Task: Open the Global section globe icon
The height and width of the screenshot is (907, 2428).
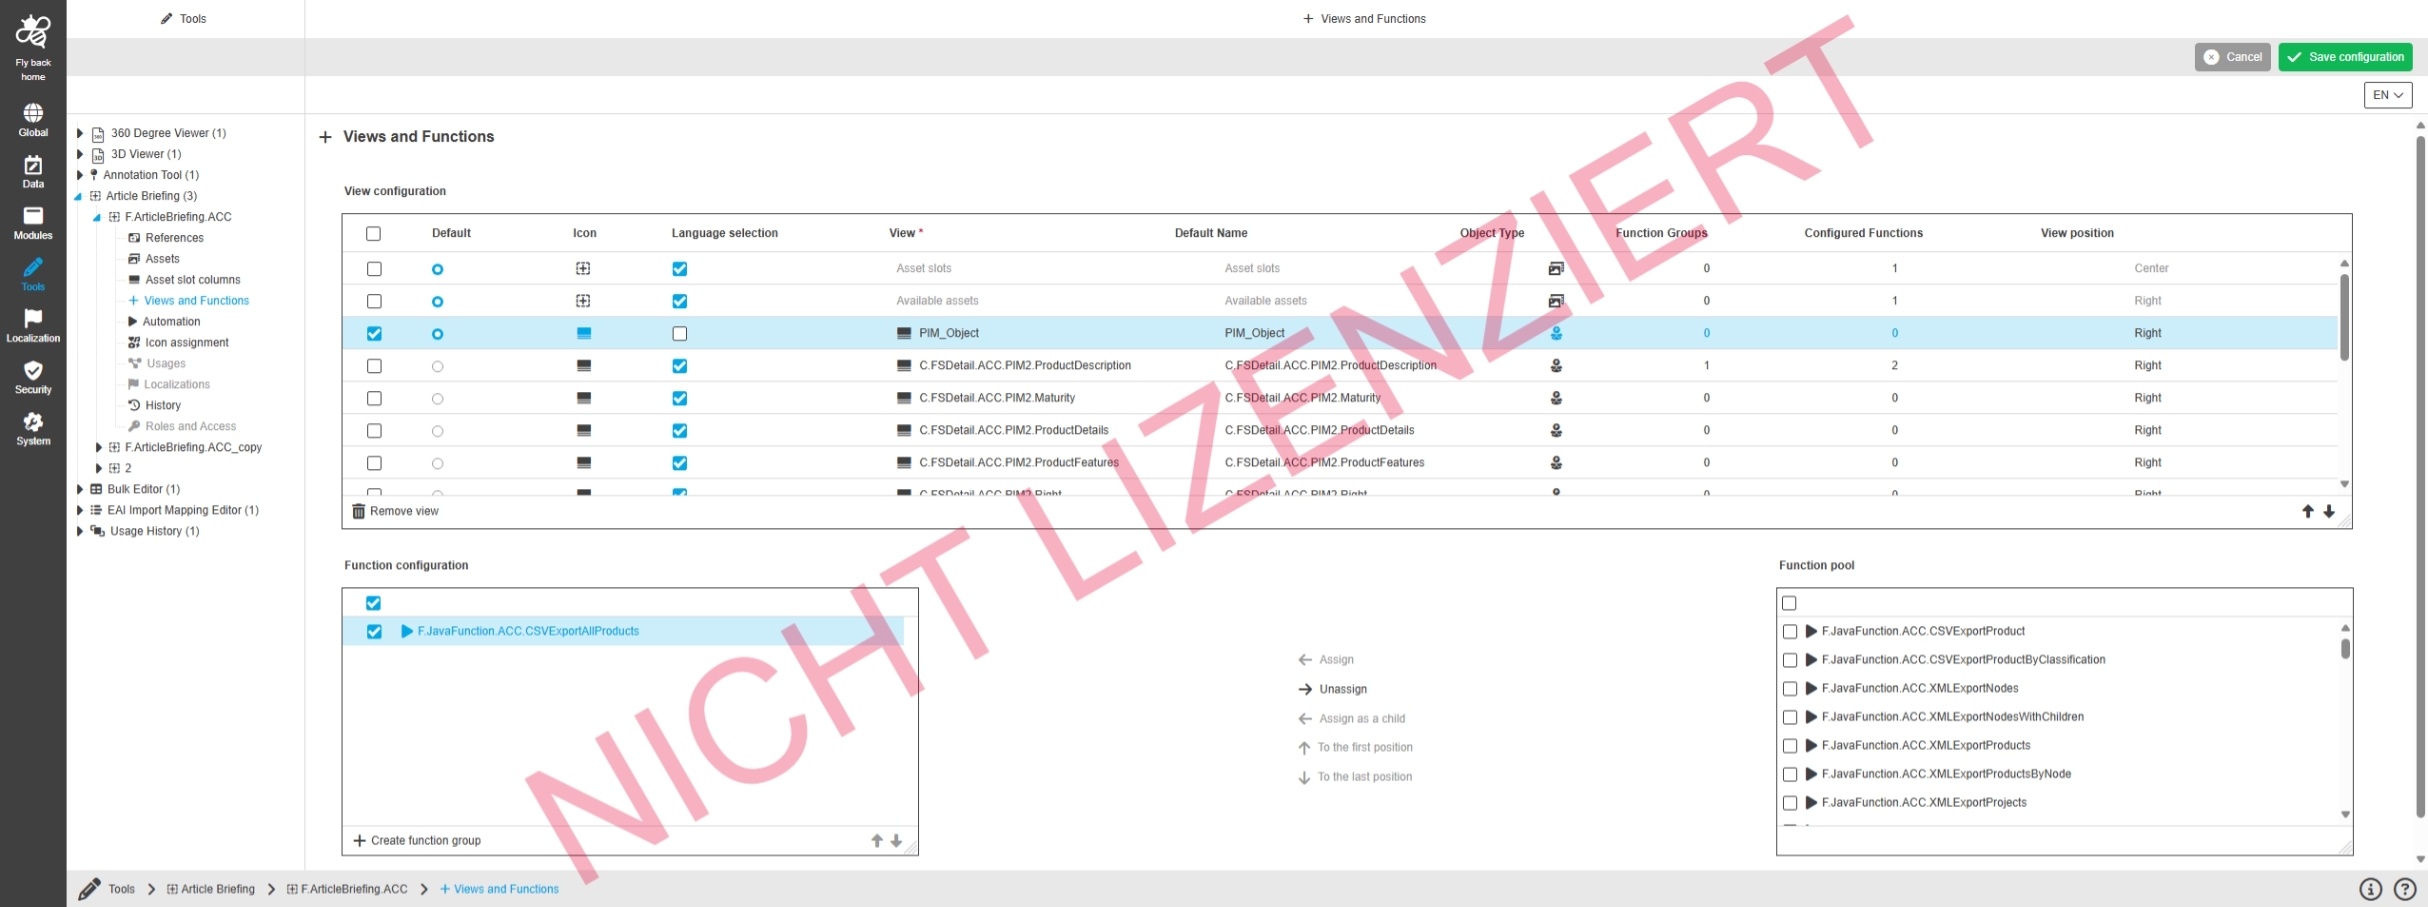Action: [x=33, y=113]
